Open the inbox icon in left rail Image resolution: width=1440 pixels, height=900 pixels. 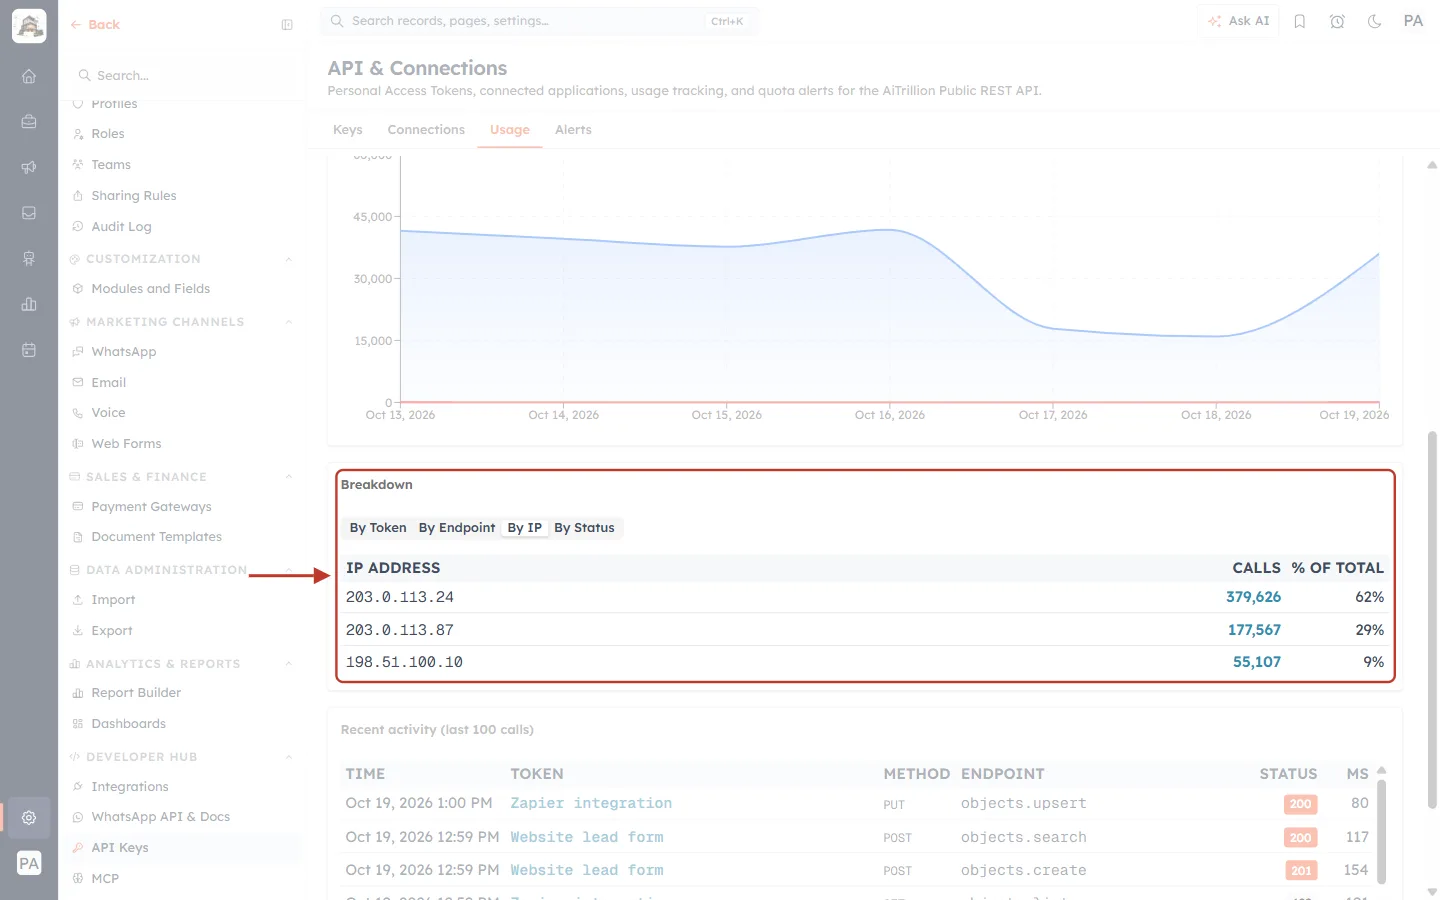(x=29, y=213)
